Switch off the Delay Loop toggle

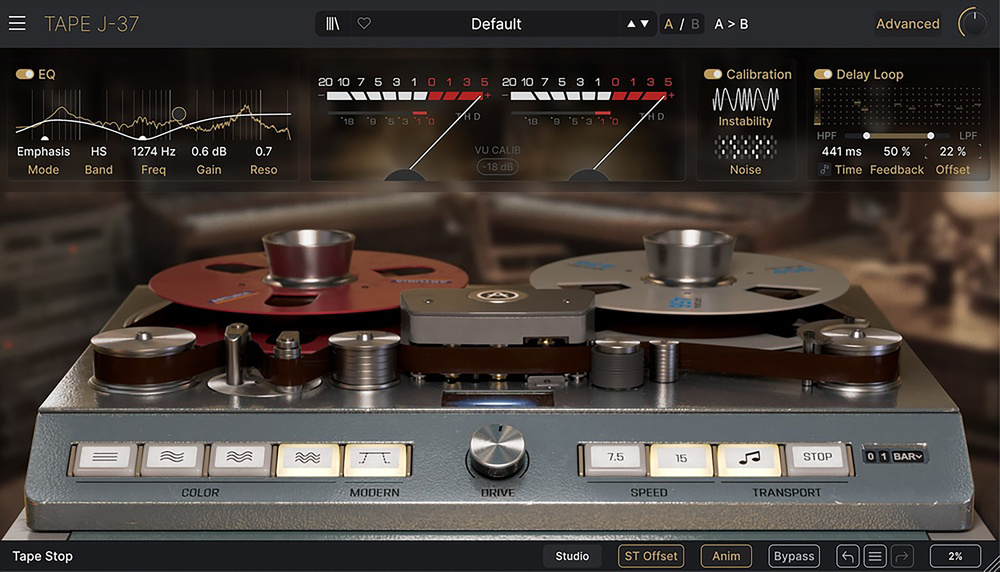click(823, 74)
